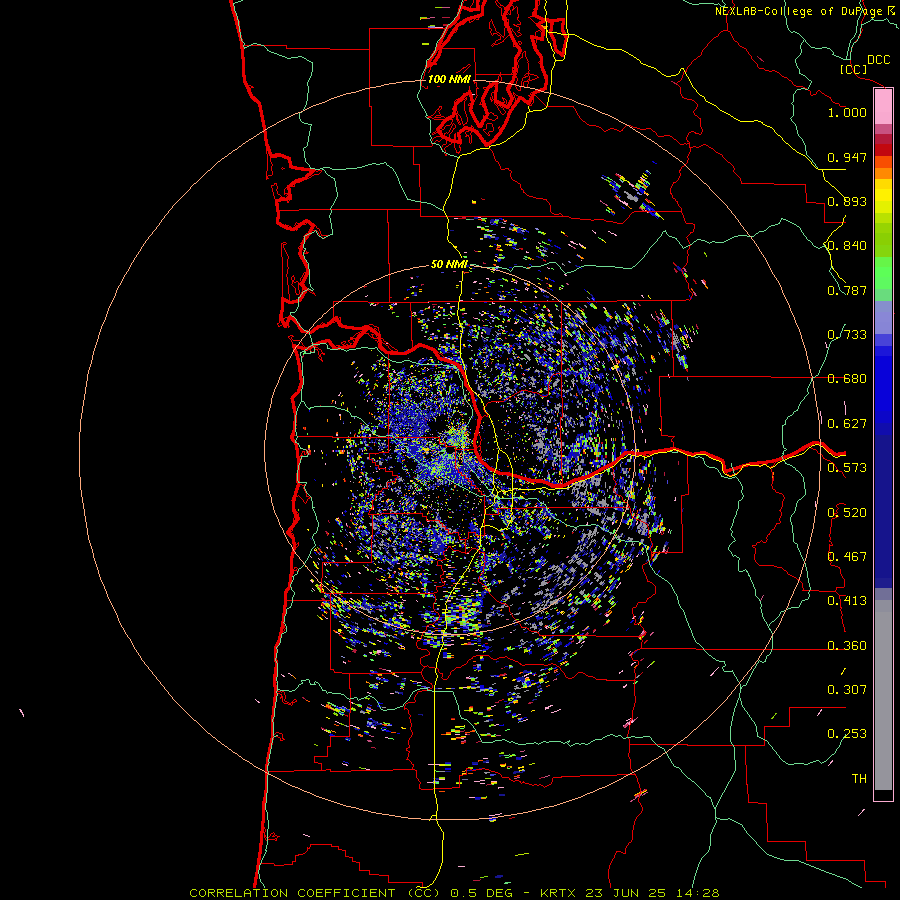The height and width of the screenshot is (900, 900).
Task: Click the DCC product label above legend
Action: [x=878, y=60]
